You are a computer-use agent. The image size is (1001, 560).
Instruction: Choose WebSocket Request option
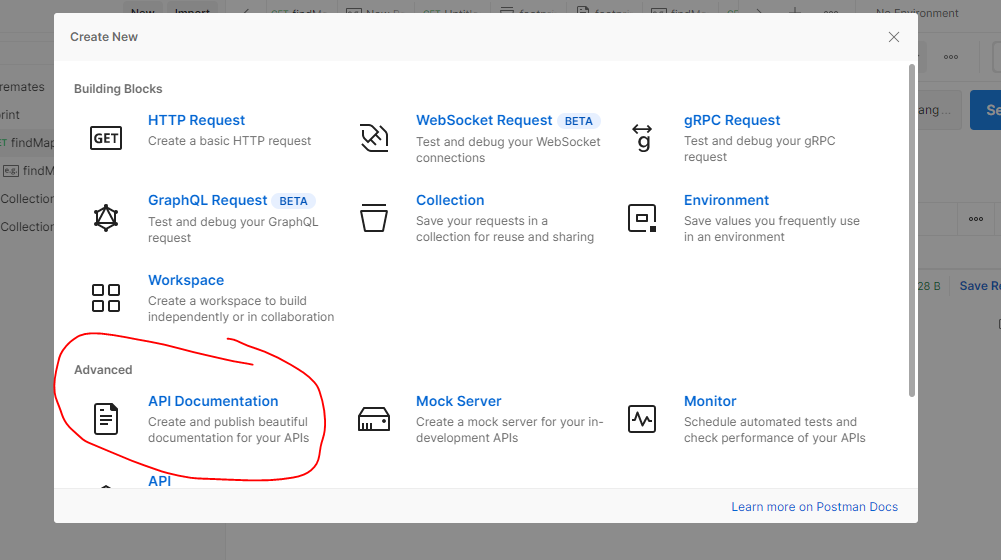click(x=484, y=120)
